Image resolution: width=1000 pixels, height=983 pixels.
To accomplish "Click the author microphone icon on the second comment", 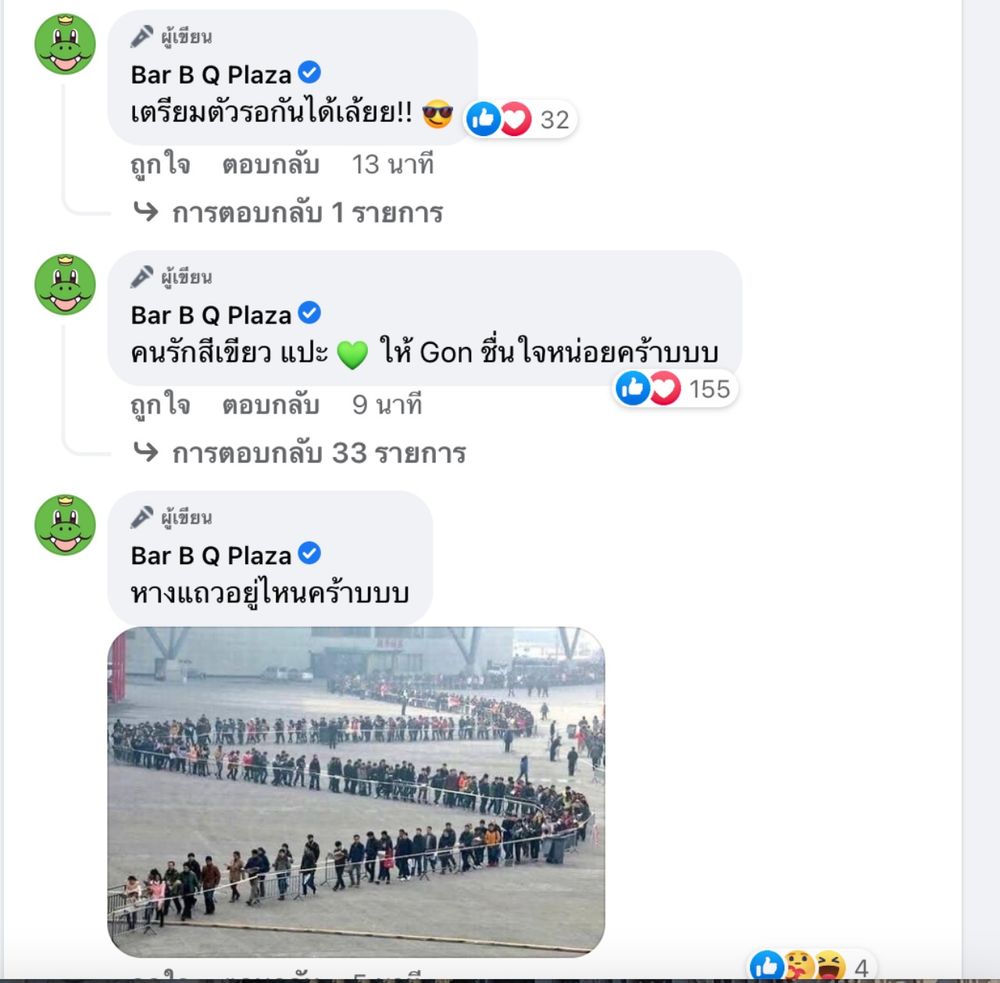I will coord(142,277).
